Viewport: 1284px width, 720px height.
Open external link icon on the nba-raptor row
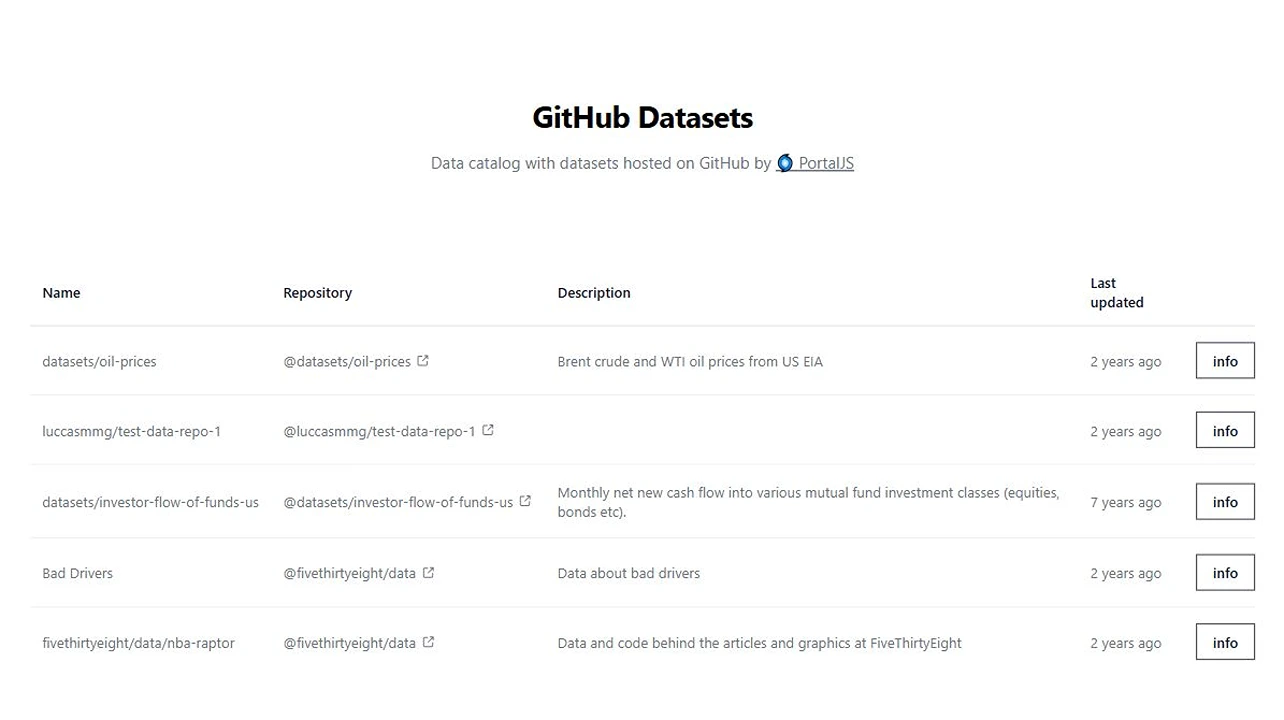pos(429,642)
